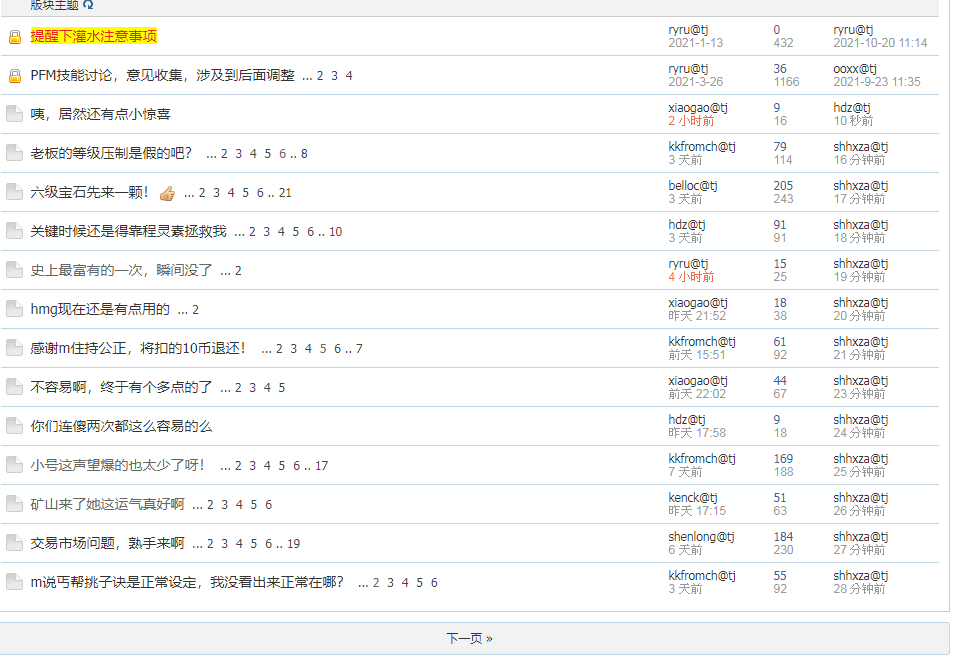
Task: View author ryru@tj of 提醒下灌水注意事项
Action: click(688, 30)
